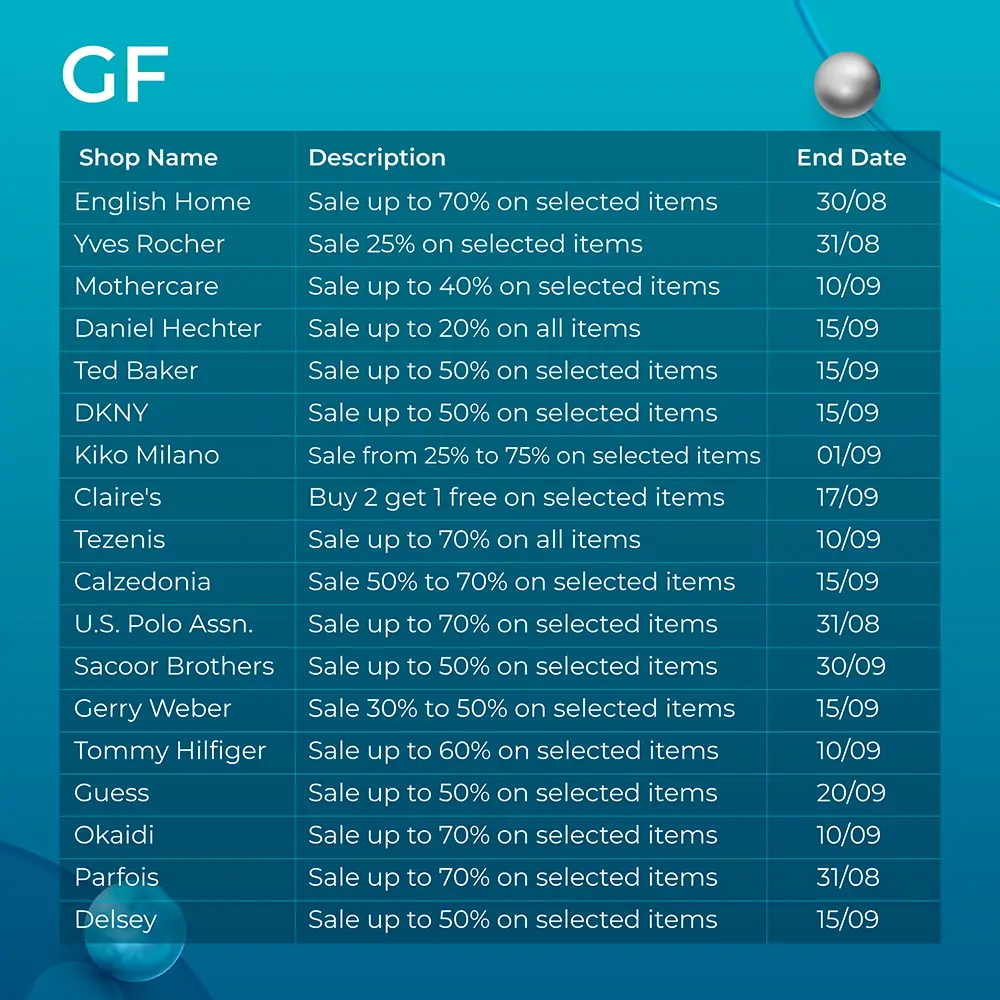
Task: Click the Calzedonia 50% to 70% description
Action: [x=522, y=582]
